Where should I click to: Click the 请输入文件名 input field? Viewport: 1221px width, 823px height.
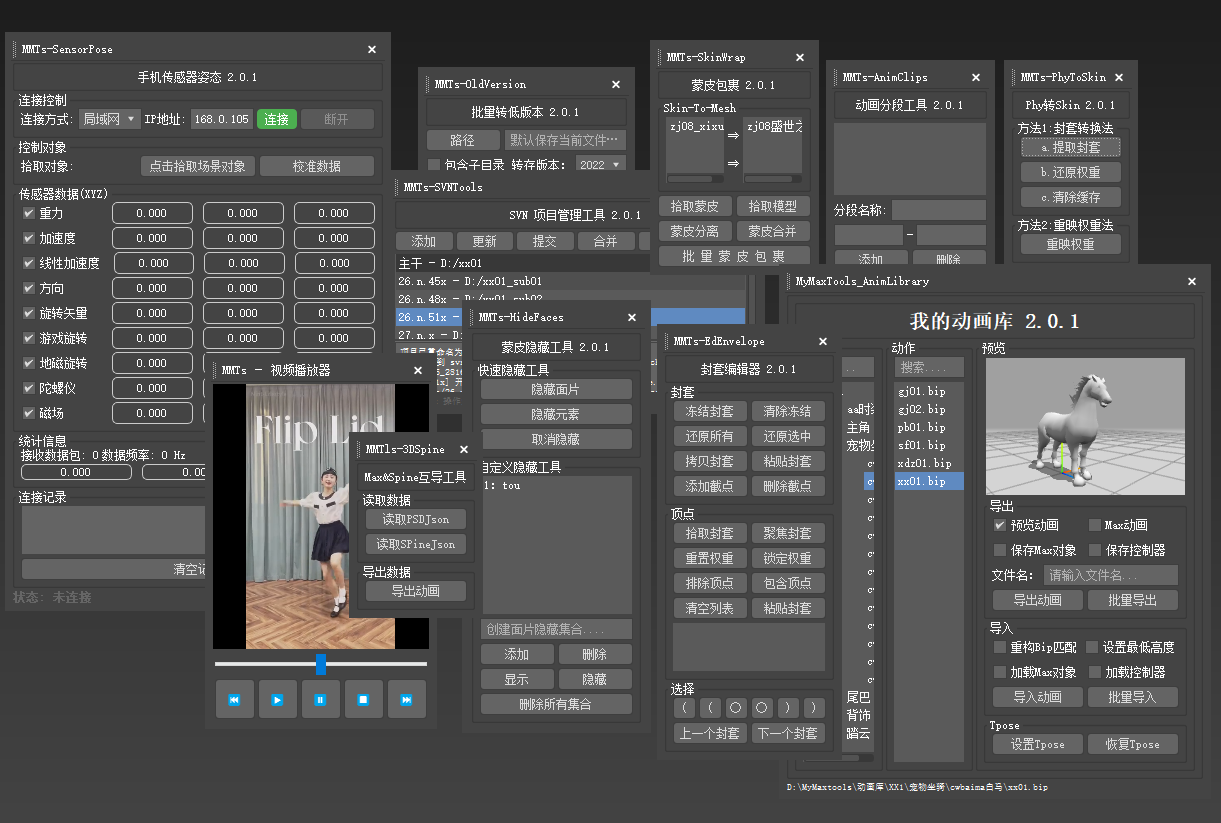pyautogui.click(x=1110, y=576)
